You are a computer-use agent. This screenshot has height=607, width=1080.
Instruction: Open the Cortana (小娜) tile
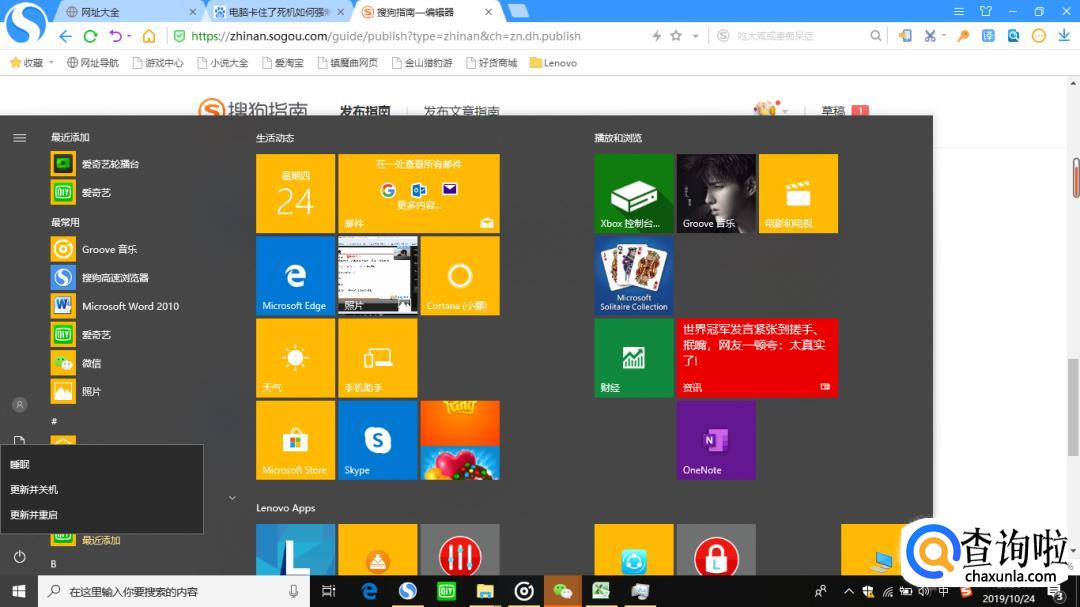point(460,276)
